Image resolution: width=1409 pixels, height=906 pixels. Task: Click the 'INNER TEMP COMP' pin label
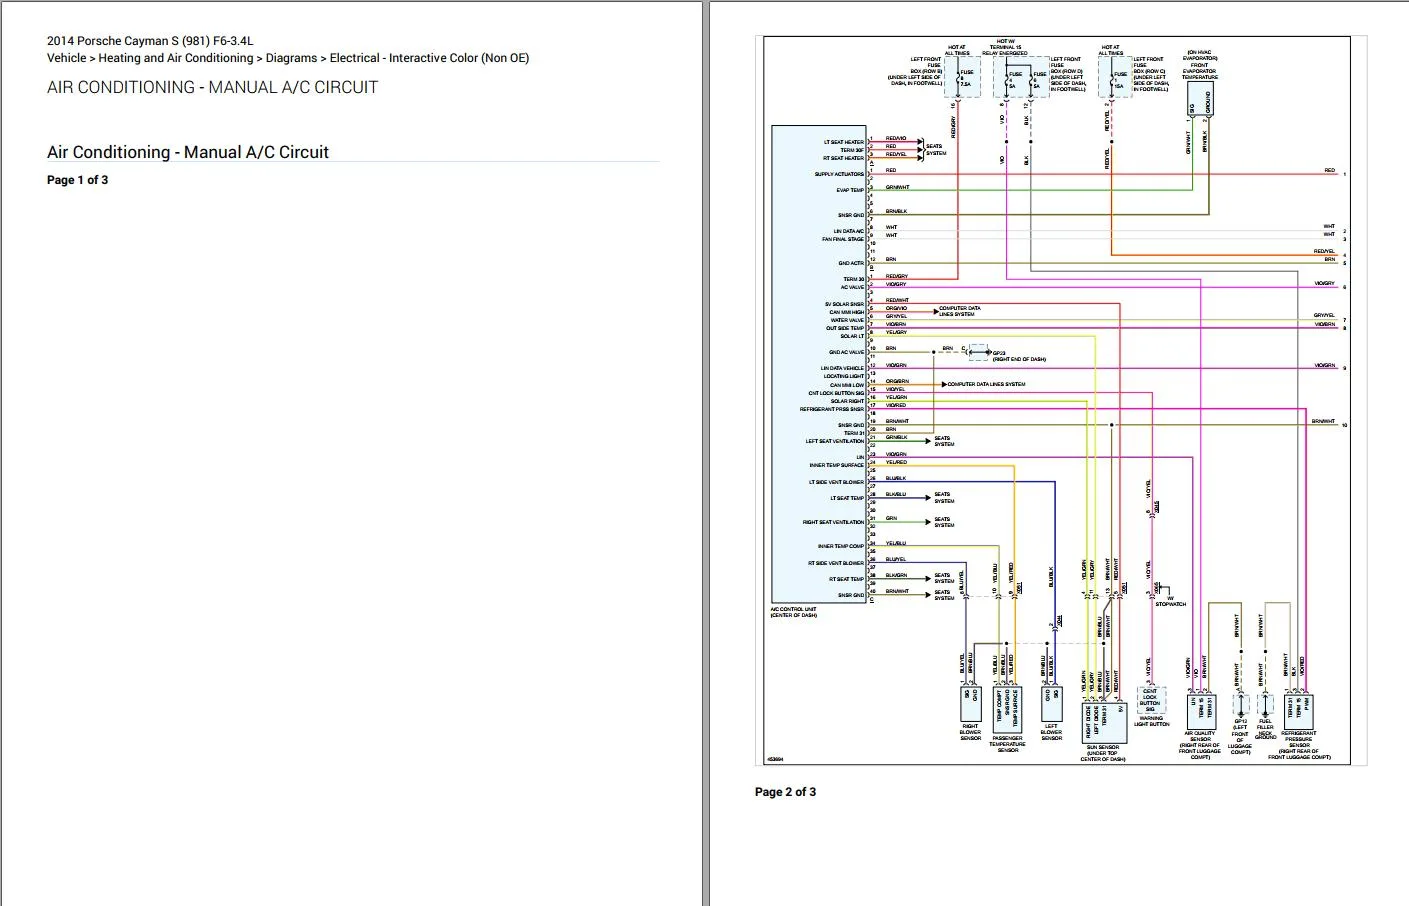click(841, 546)
